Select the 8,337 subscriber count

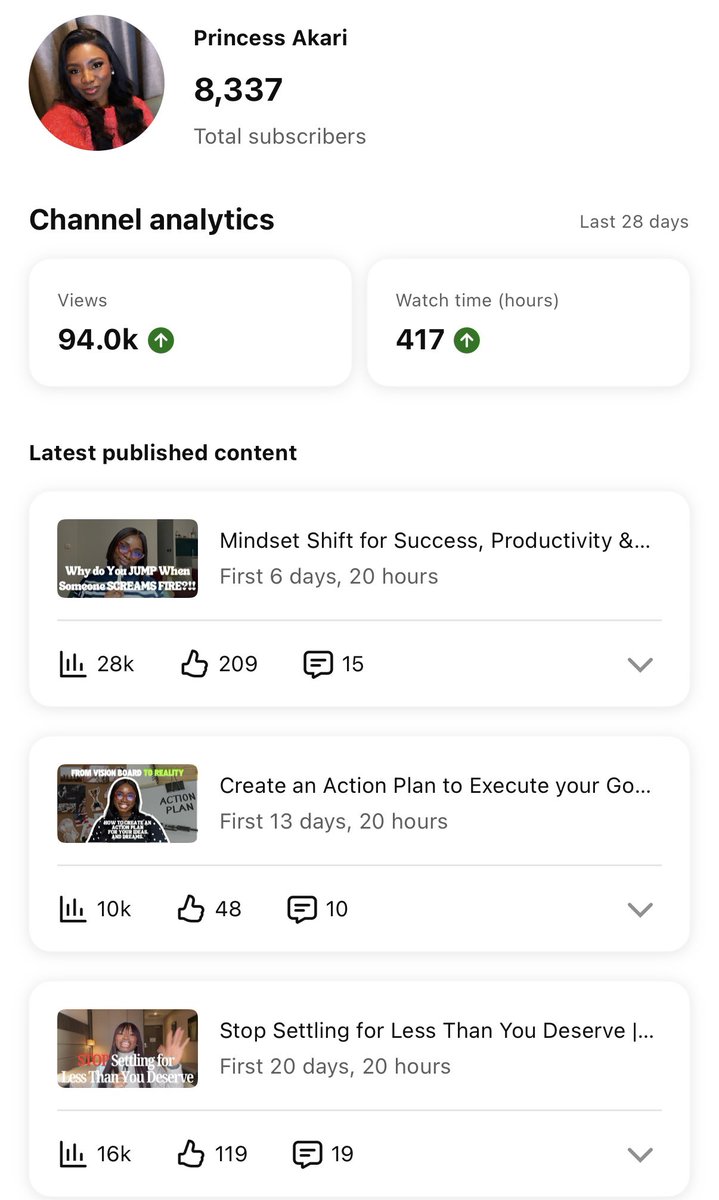tap(238, 90)
